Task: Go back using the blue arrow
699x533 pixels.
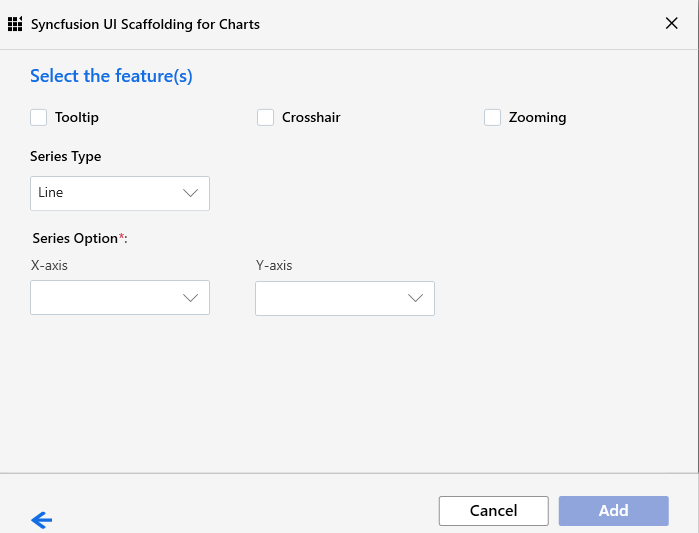Action: pyautogui.click(x=41, y=520)
